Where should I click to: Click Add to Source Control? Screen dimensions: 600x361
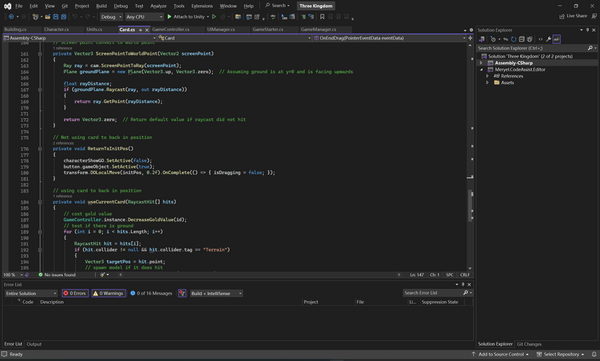[500, 354]
